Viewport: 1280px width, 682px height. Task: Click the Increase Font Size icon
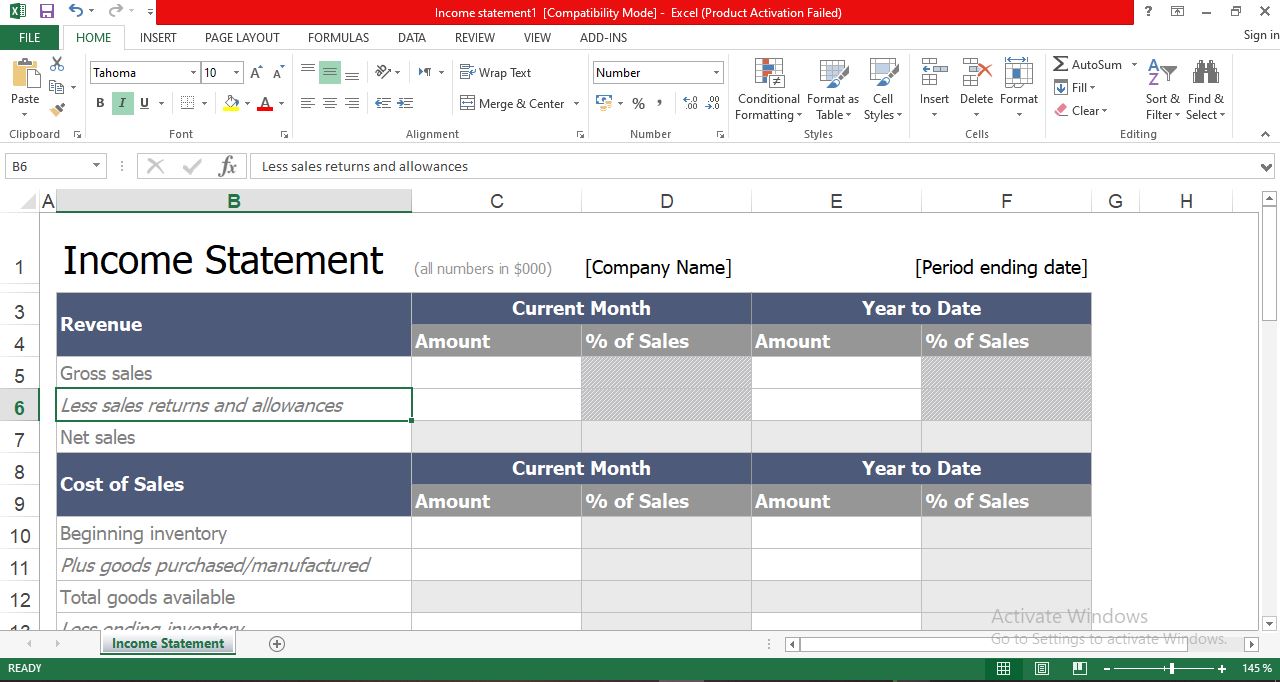[x=256, y=72]
